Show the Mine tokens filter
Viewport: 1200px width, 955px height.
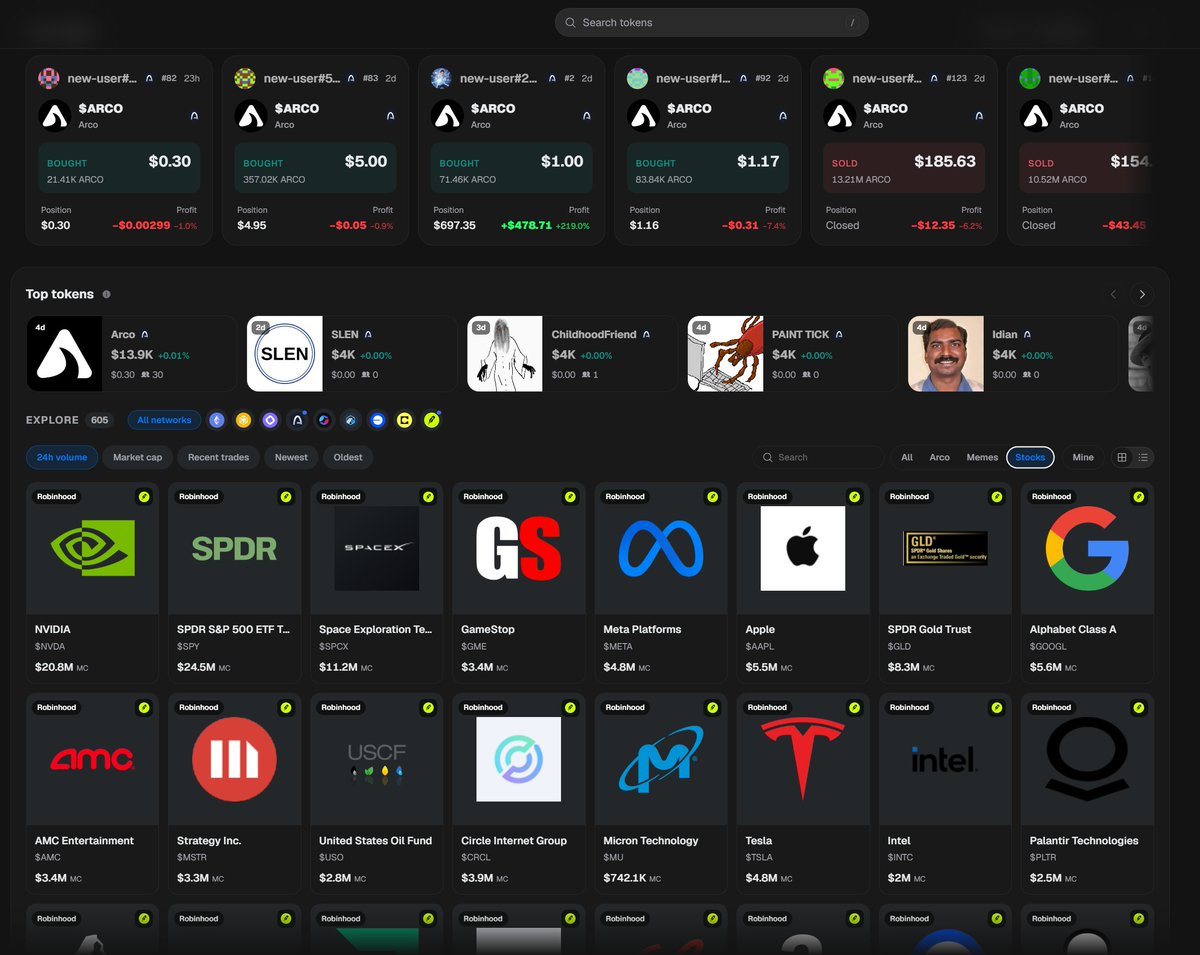pos(1083,457)
